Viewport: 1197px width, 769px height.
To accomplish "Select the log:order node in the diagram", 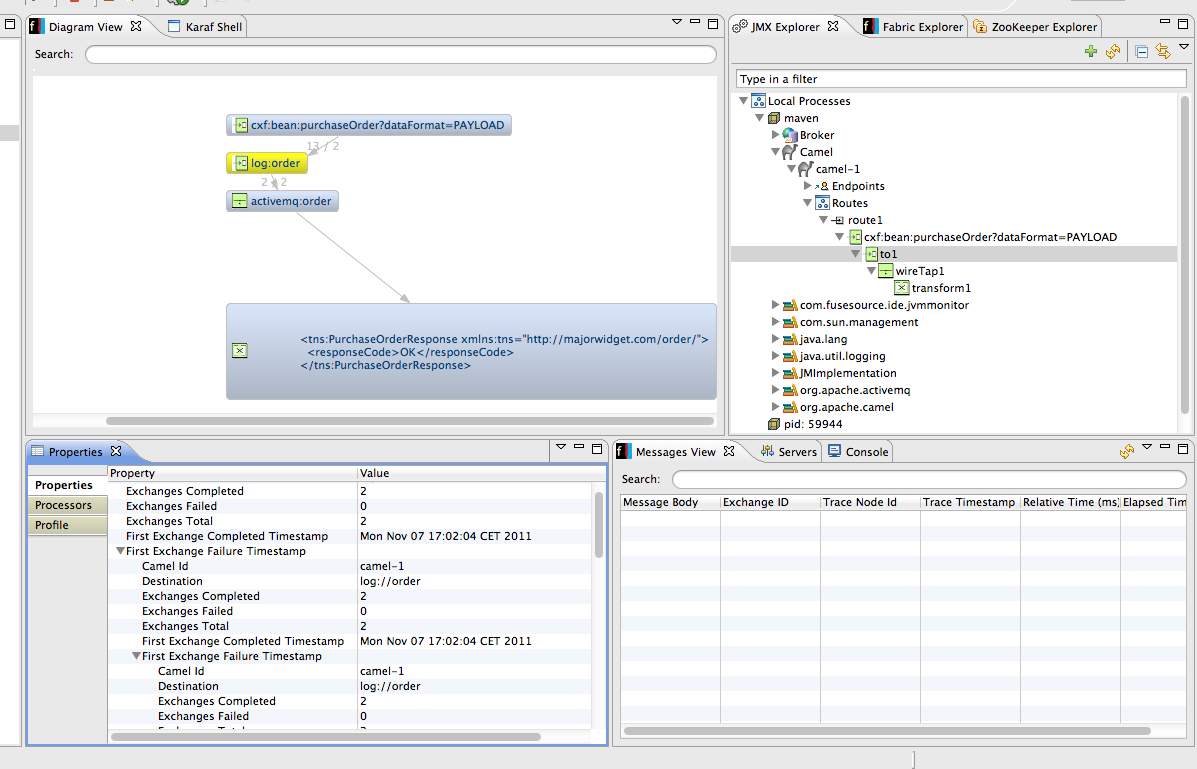I will pyautogui.click(x=267, y=163).
